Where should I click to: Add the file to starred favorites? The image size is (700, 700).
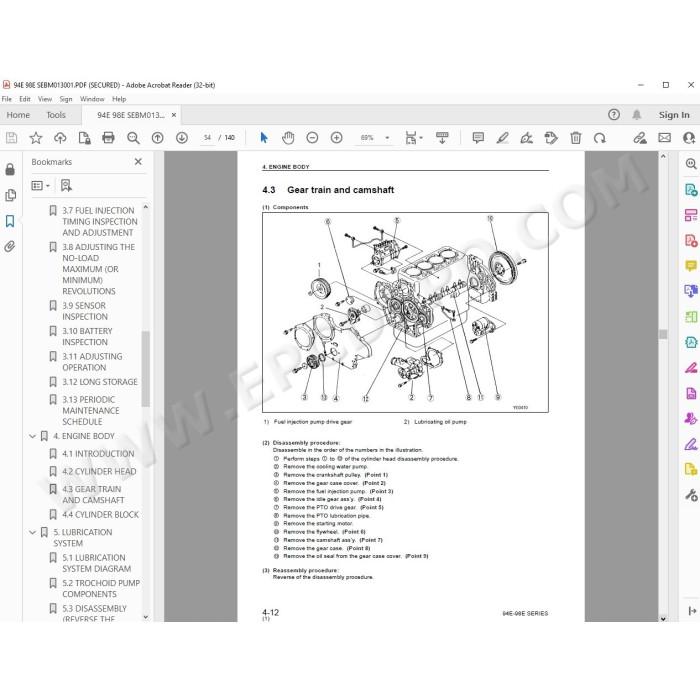click(x=36, y=138)
